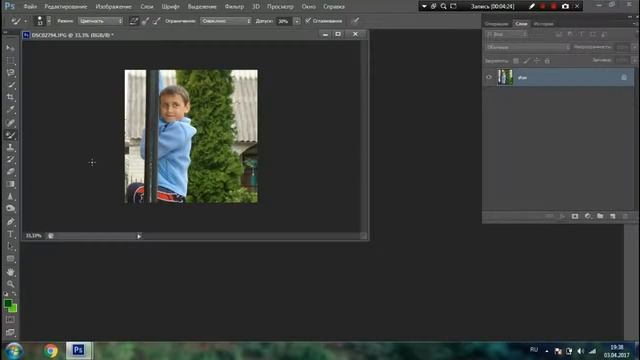Screen dimensions: 640x360
Task: Select the Horizontal Type tool
Action: [x=10, y=234]
